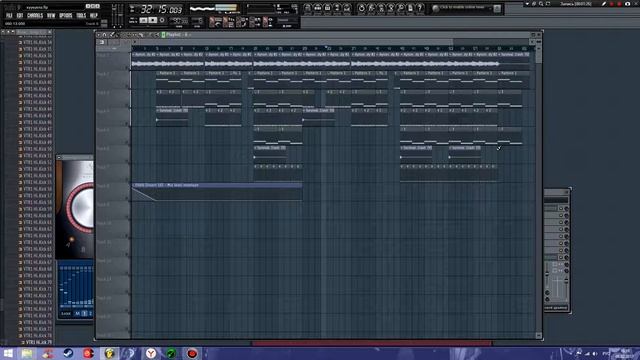640x360 pixels.
Task: Click the project info document icon
Action: (410, 8)
